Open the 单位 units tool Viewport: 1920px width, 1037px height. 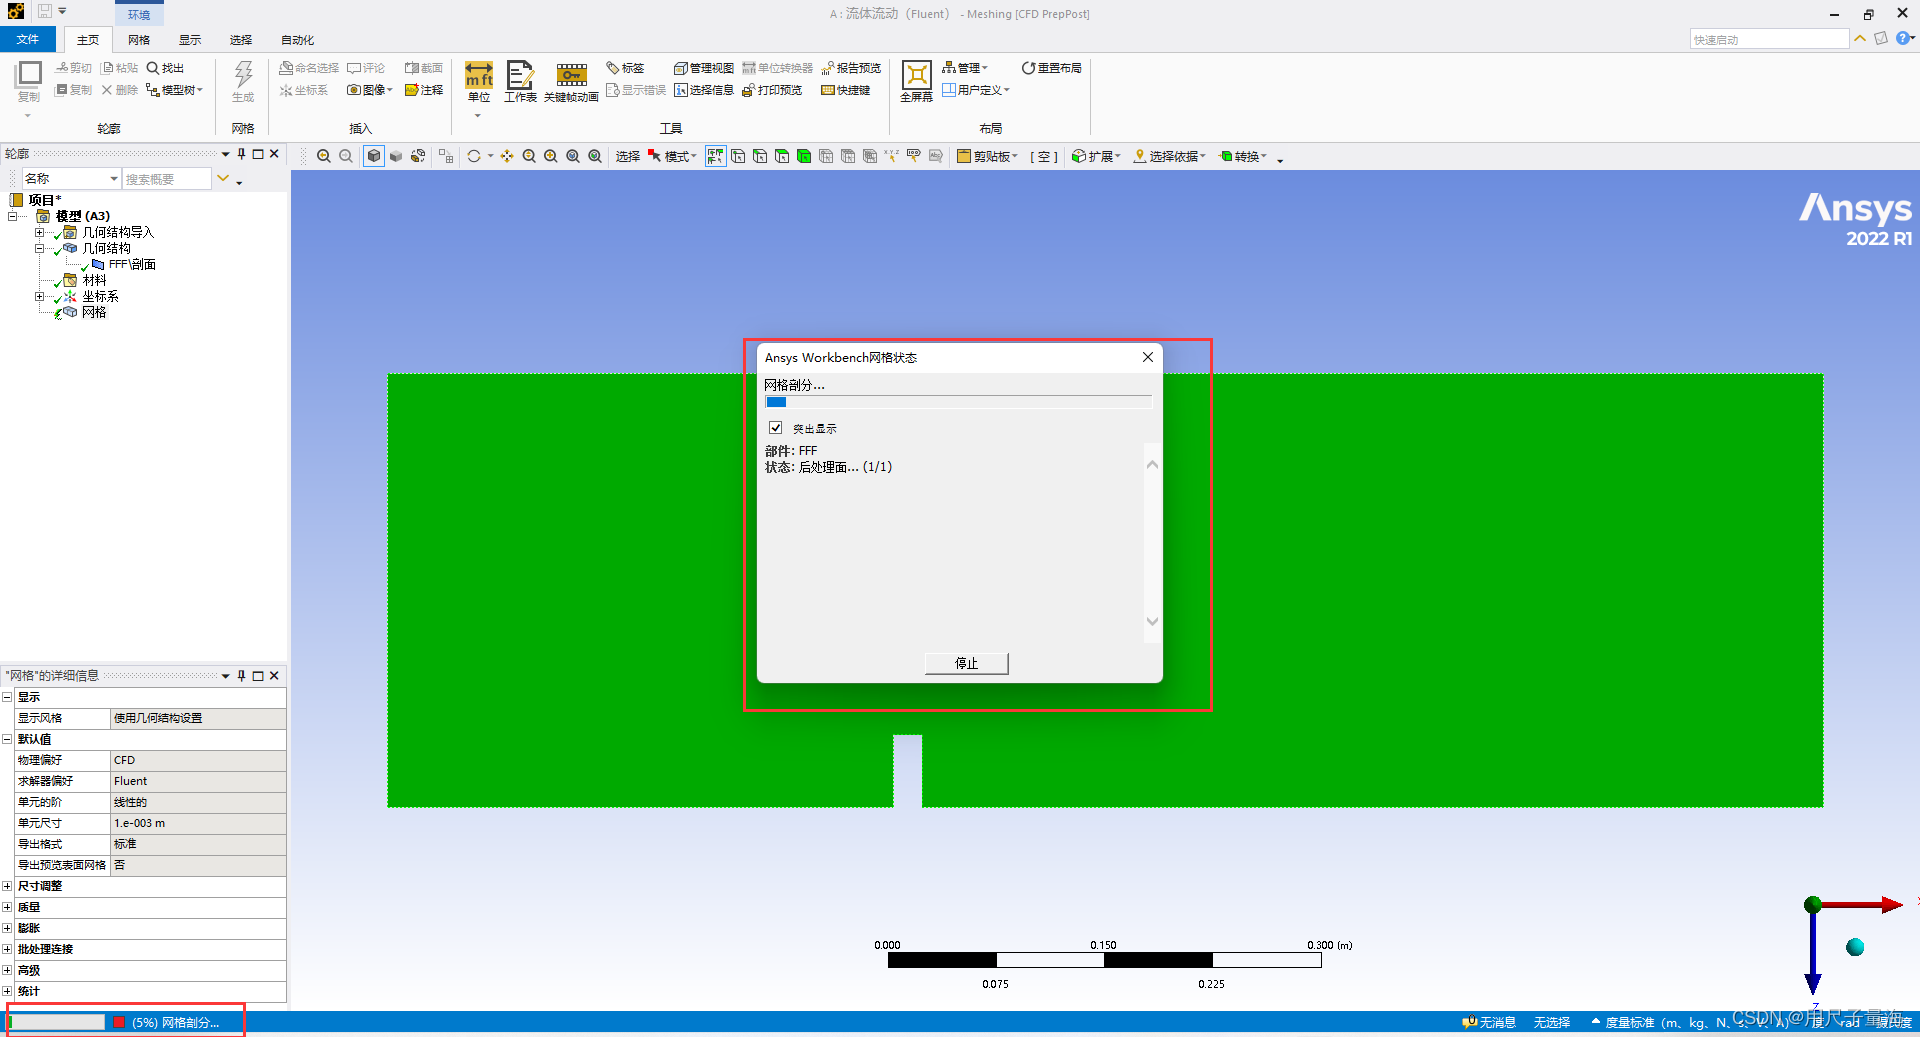(479, 82)
